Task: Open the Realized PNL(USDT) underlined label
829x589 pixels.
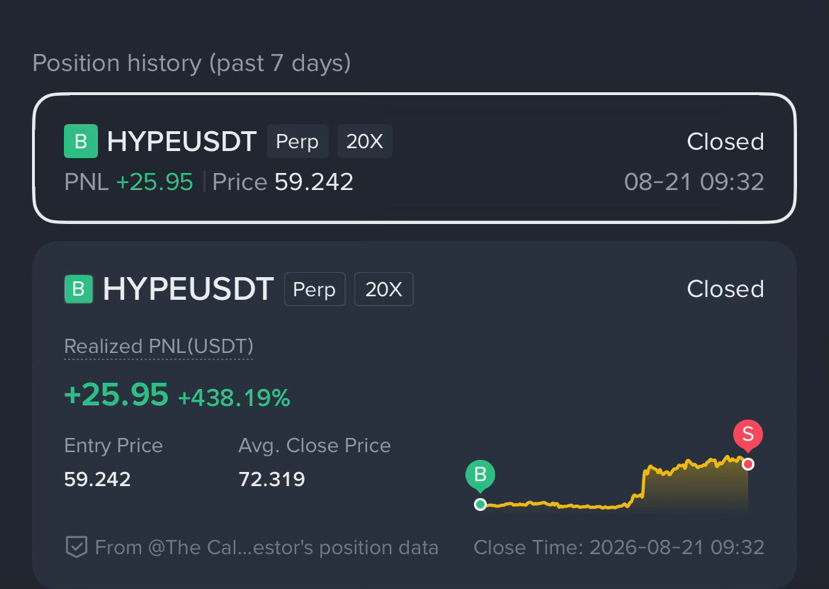Action: (x=159, y=347)
